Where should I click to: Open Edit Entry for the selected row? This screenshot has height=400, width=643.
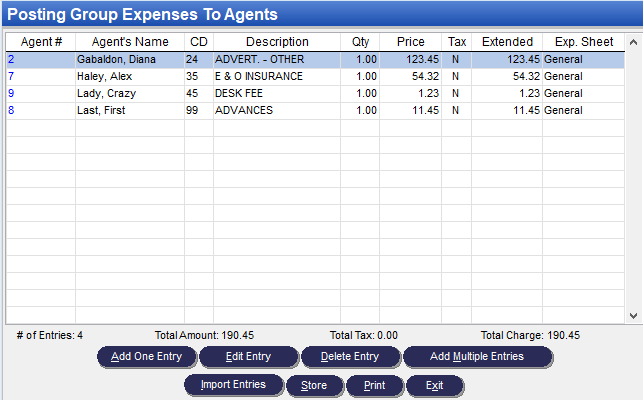point(249,357)
